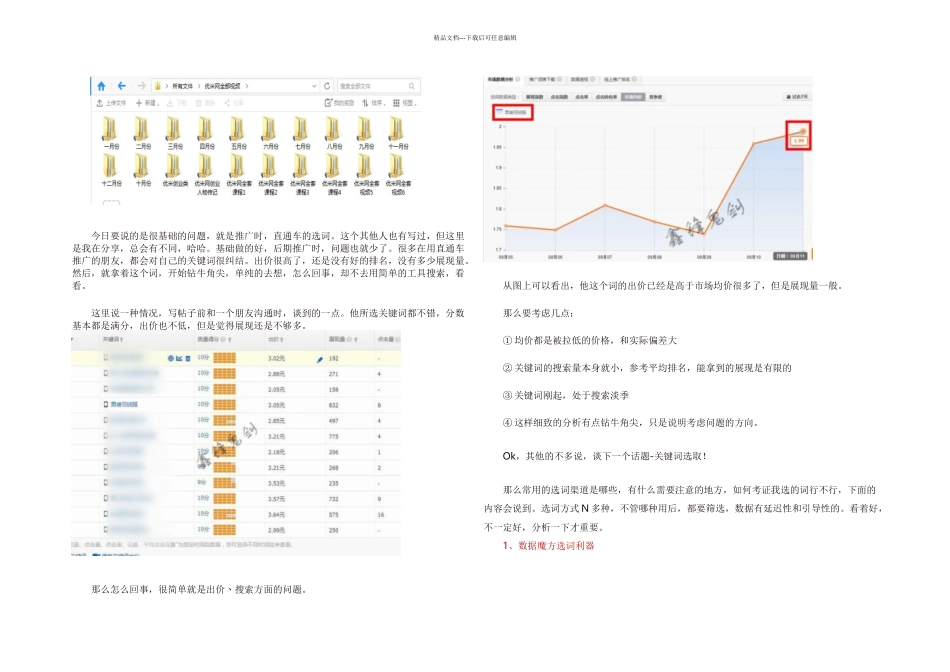The image size is (950, 672).
Task: Sort by the 质量得分 column header arrow
Action: tap(230, 339)
